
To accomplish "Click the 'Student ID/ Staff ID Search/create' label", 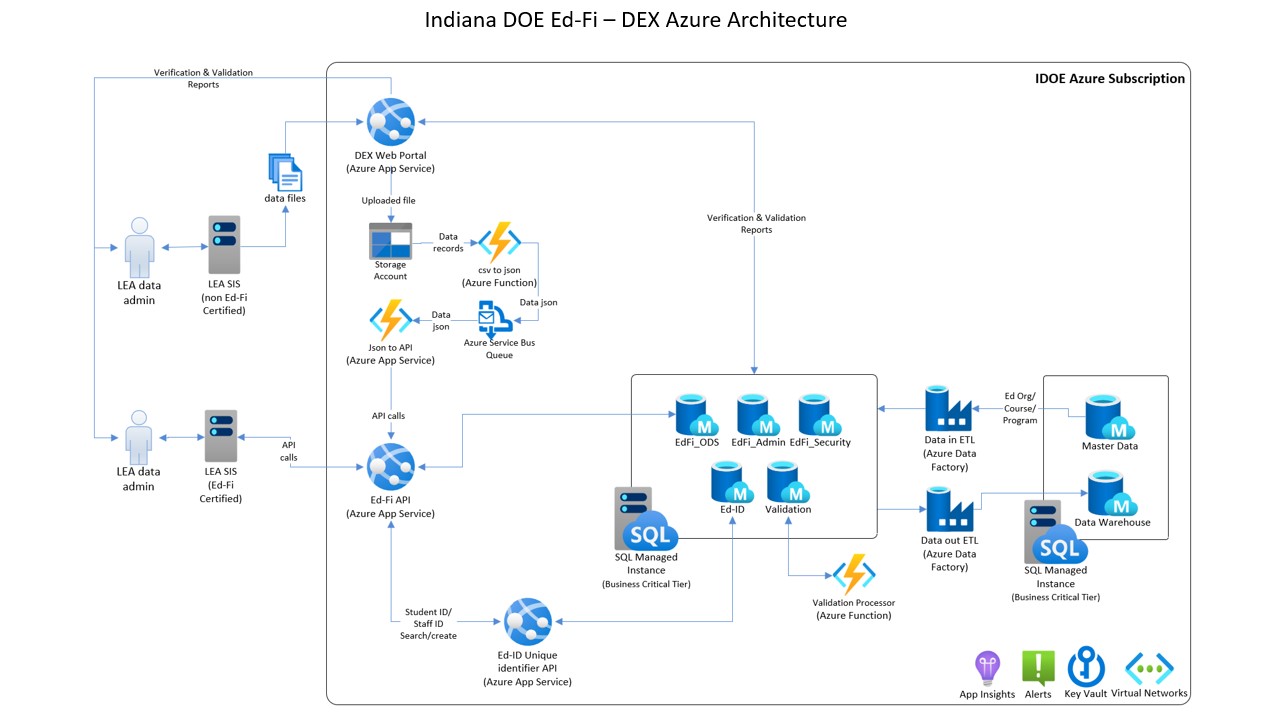I will 430,624.
